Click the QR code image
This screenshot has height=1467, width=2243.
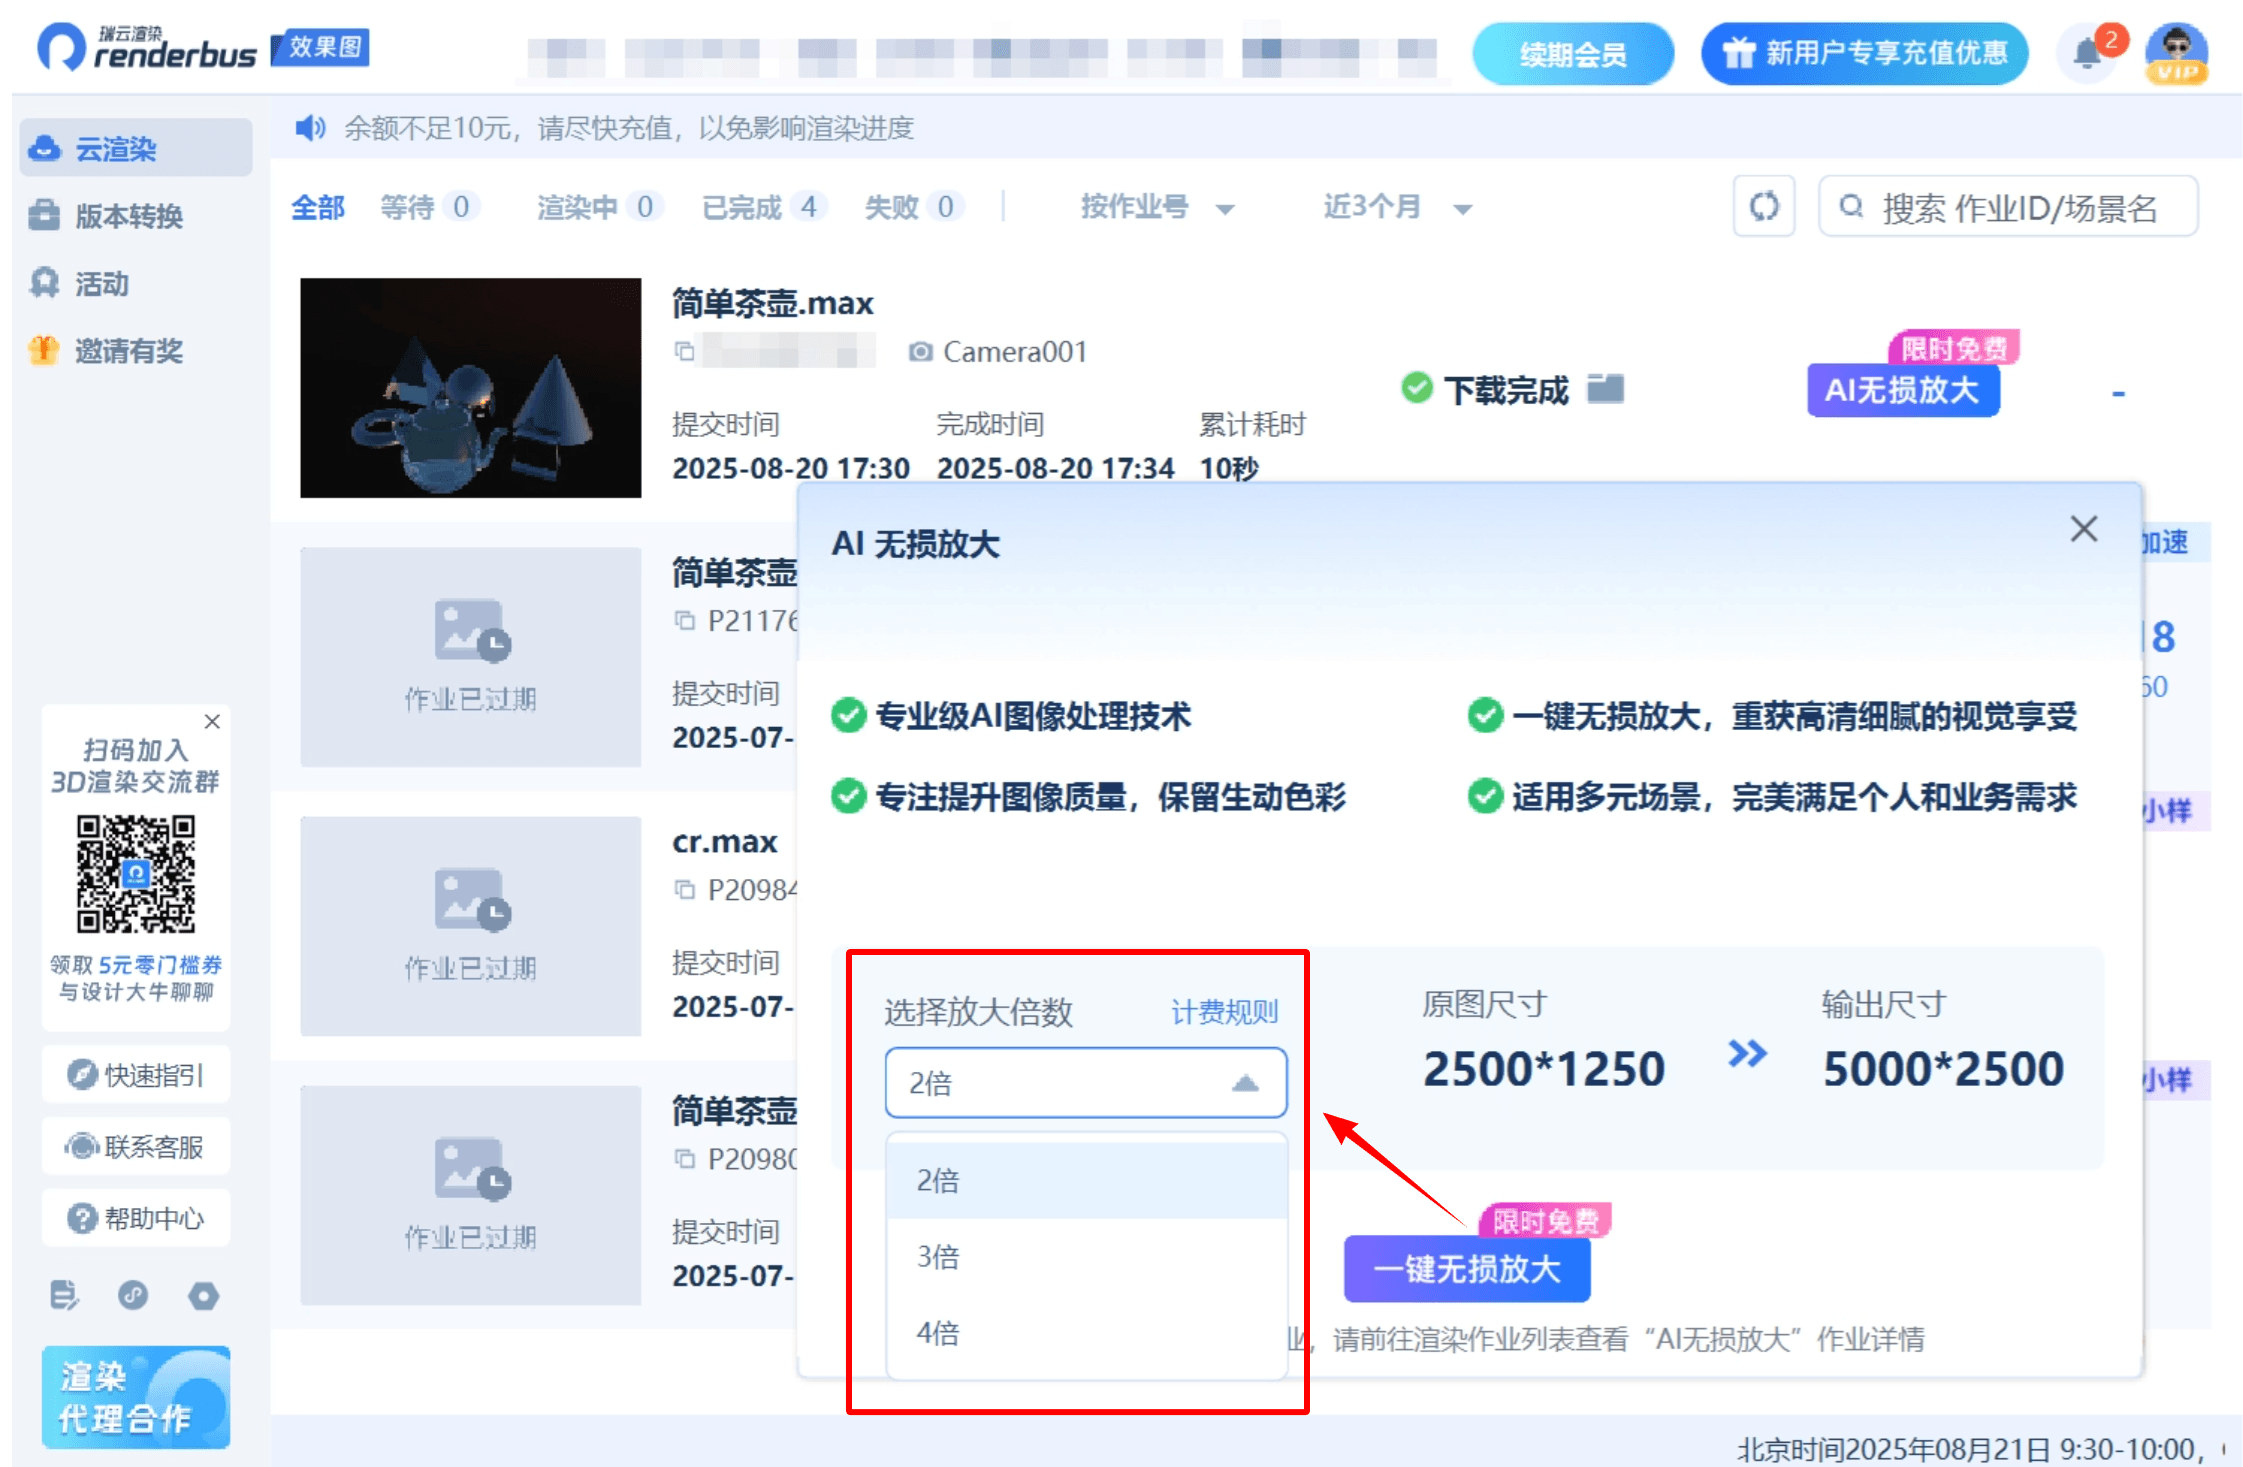[x=136, y=874]
